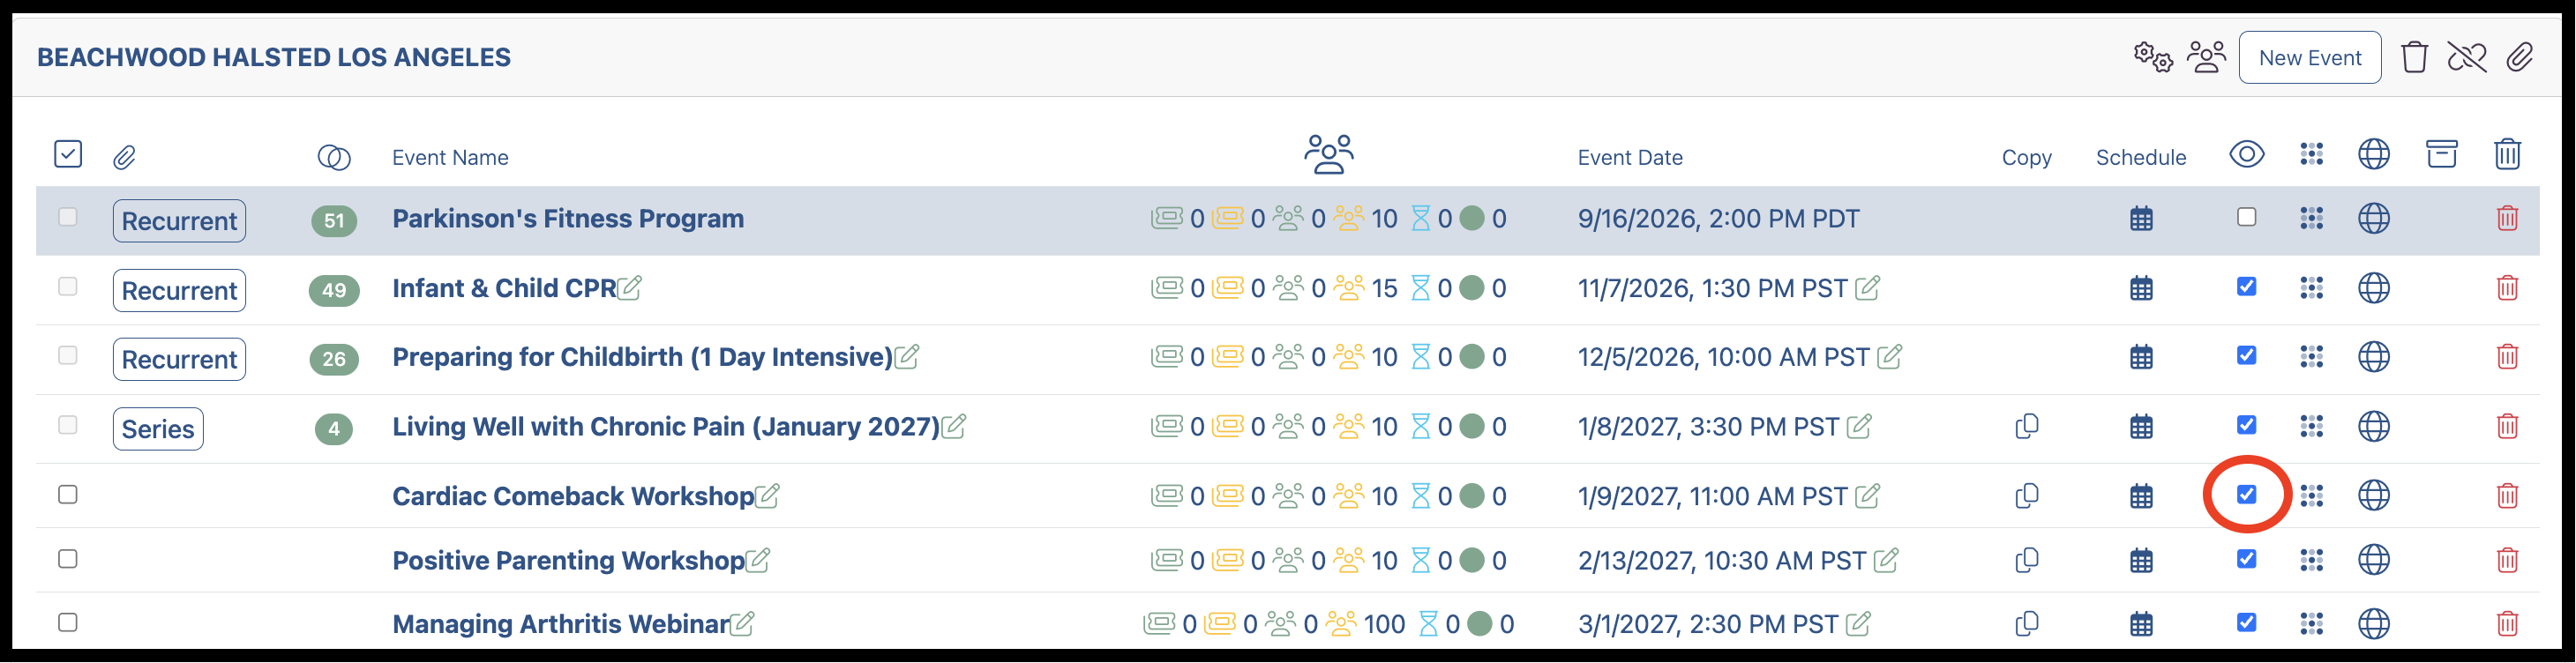Click the archive box column header icon
Screen dimensions: 2576x663
point(2441,155)
